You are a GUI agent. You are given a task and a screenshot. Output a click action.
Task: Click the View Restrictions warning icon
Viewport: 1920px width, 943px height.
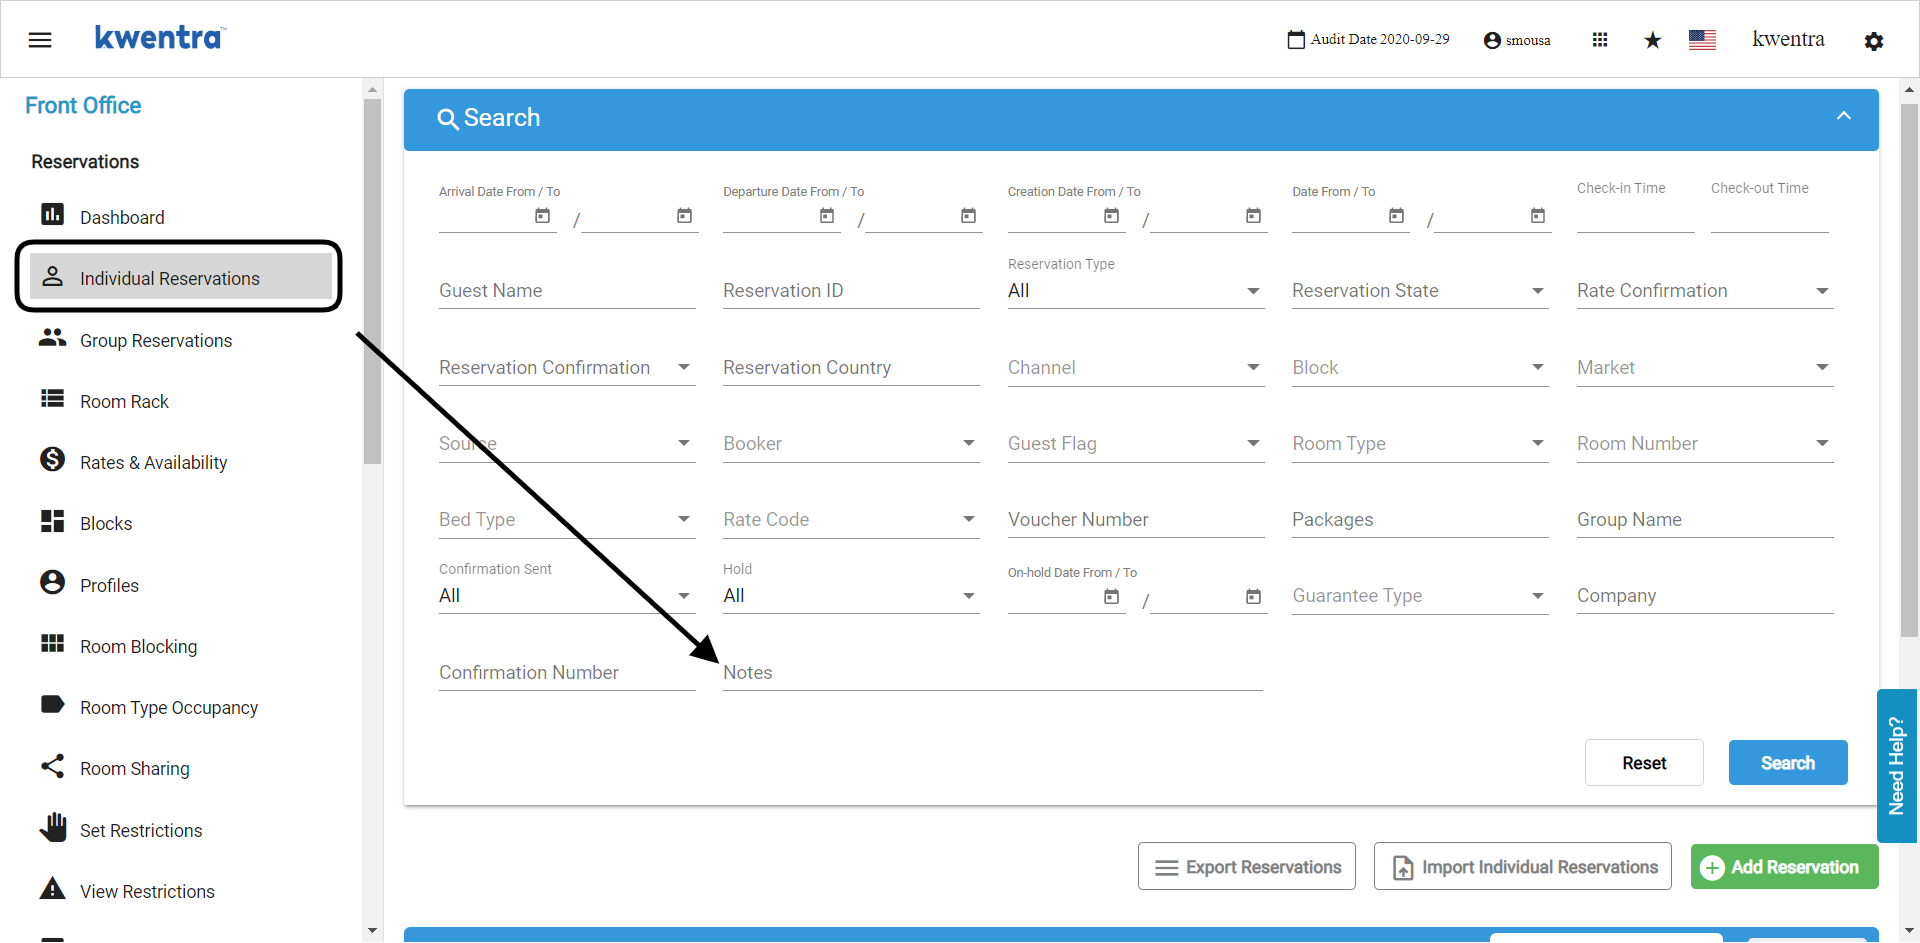coord(52,888)
